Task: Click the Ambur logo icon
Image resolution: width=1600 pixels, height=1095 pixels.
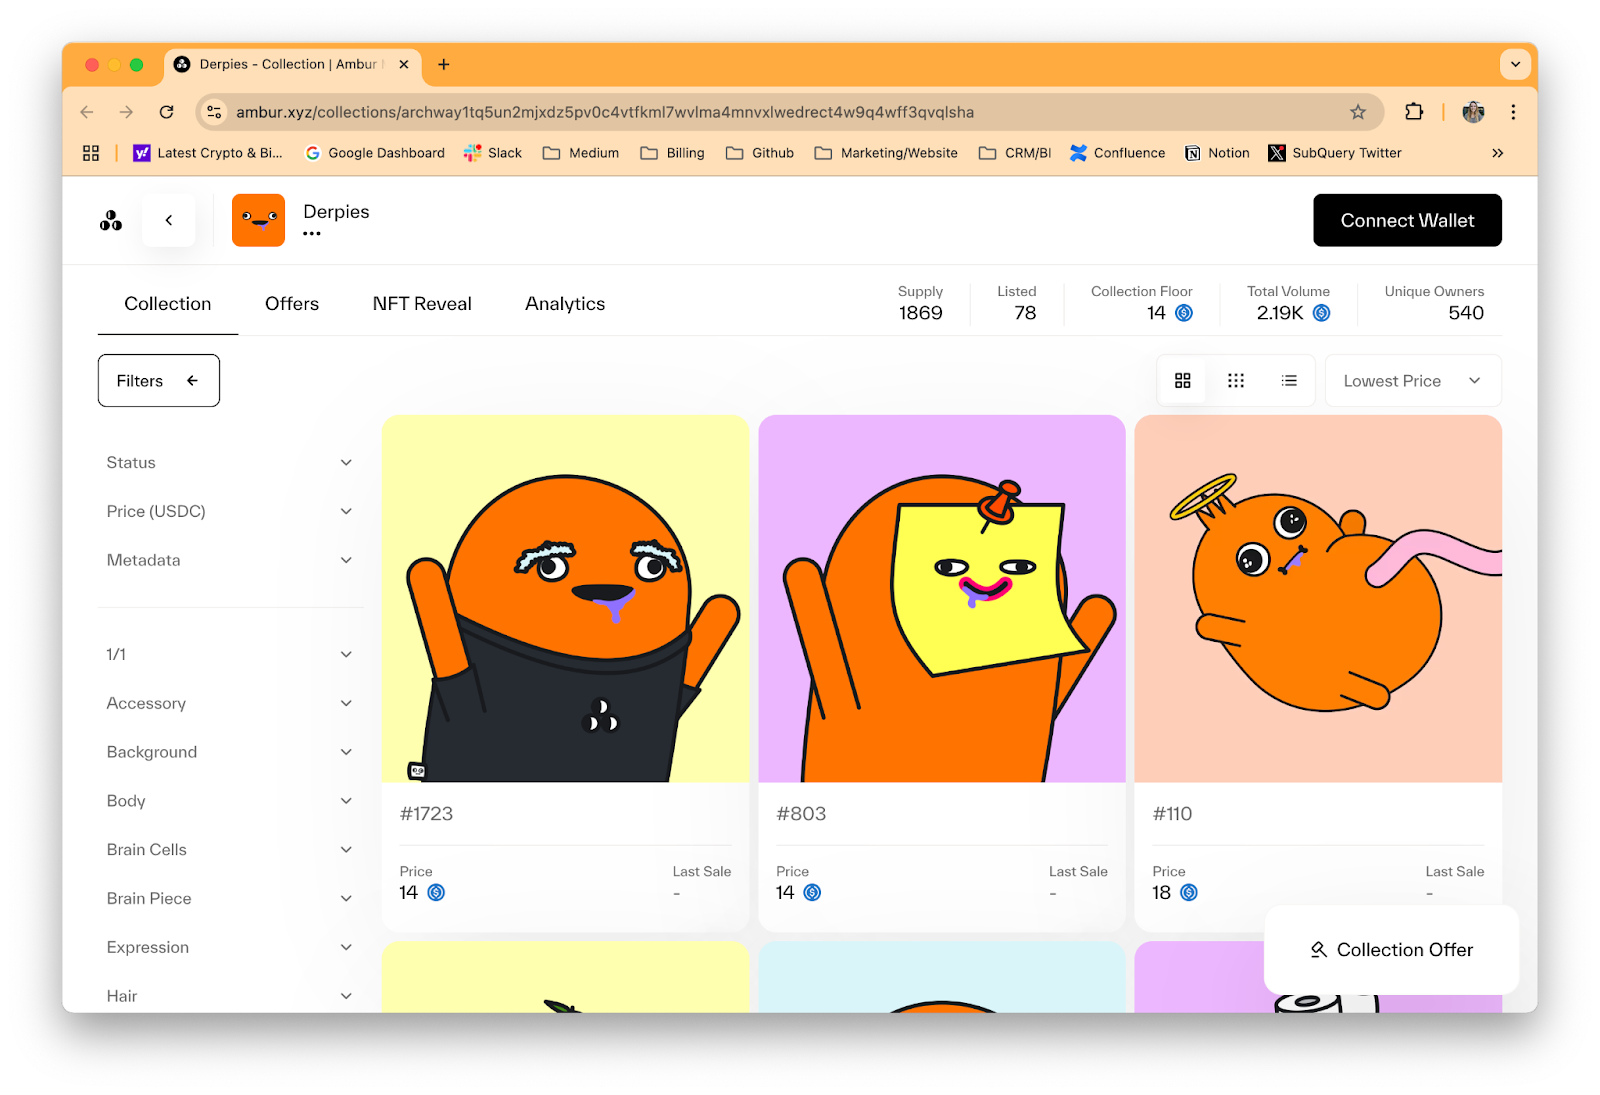Action: click(110, 220)
